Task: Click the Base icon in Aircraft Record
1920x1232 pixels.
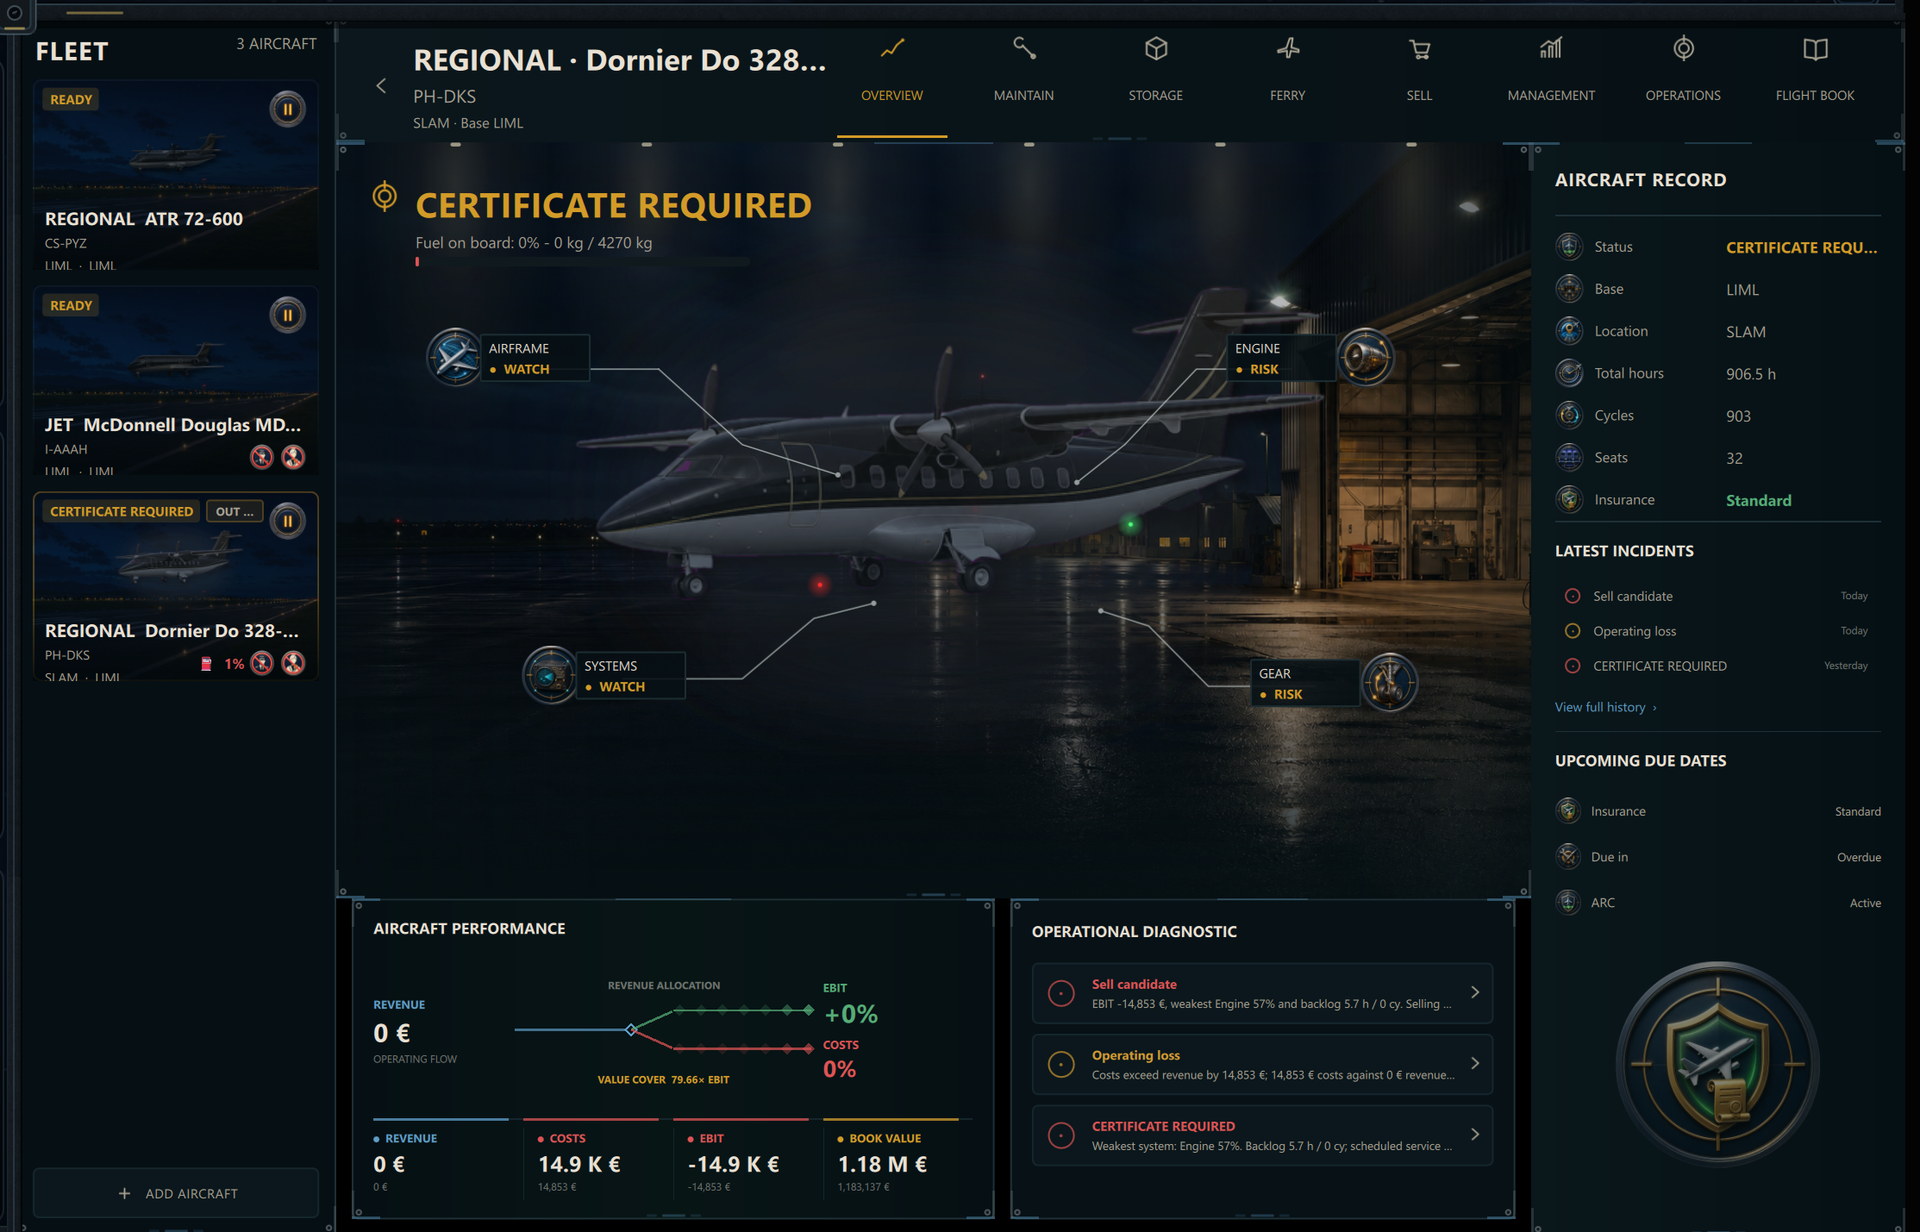Action: pos(1570,289)
